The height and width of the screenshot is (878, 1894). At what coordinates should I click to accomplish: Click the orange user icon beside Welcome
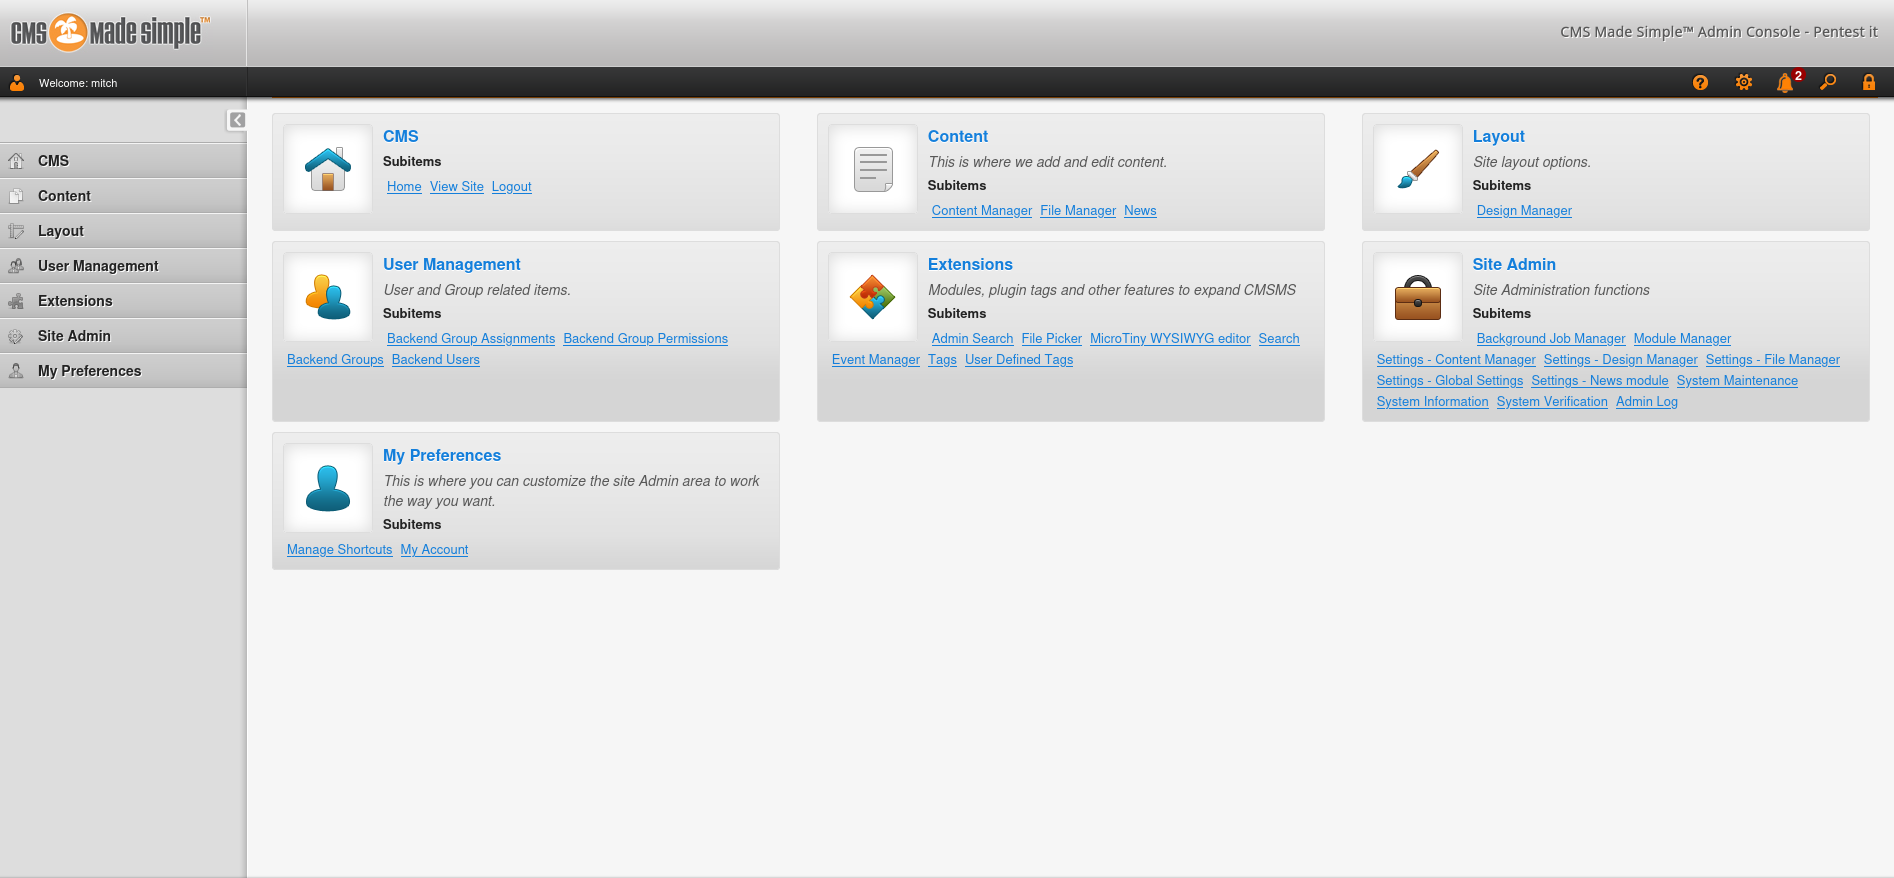click(x=17, y=83)
